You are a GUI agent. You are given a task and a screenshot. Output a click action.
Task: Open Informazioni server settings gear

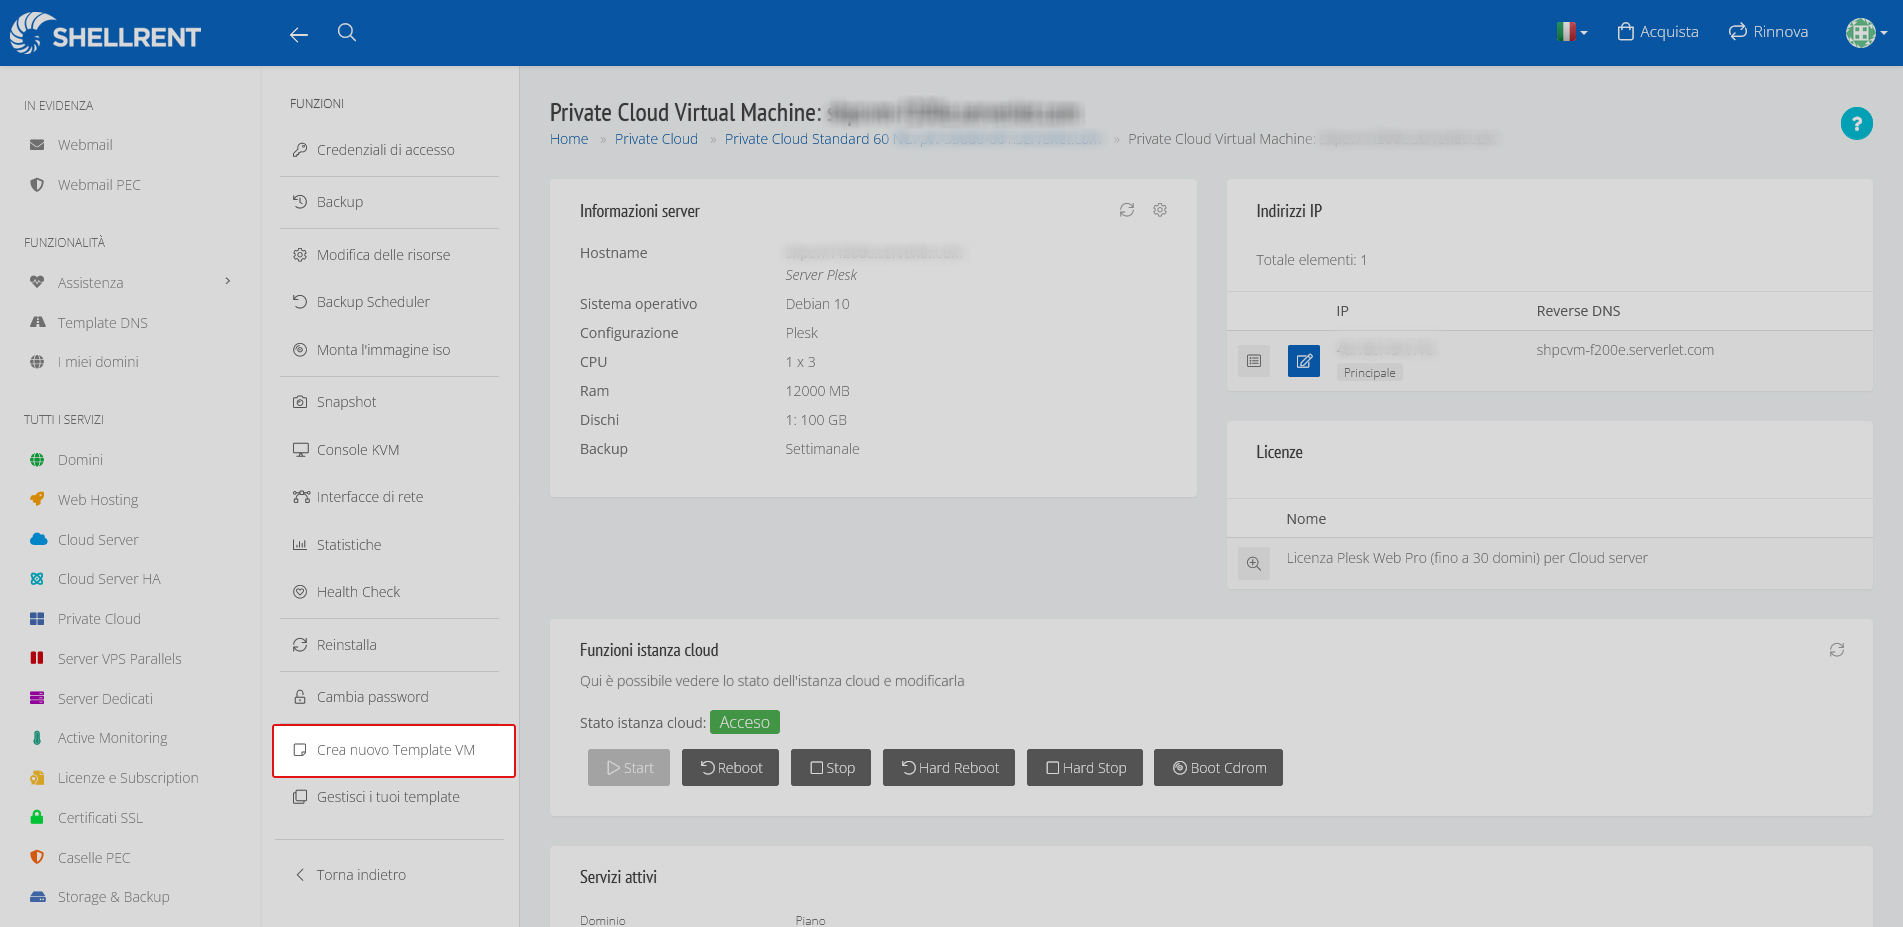point(1160,210)
